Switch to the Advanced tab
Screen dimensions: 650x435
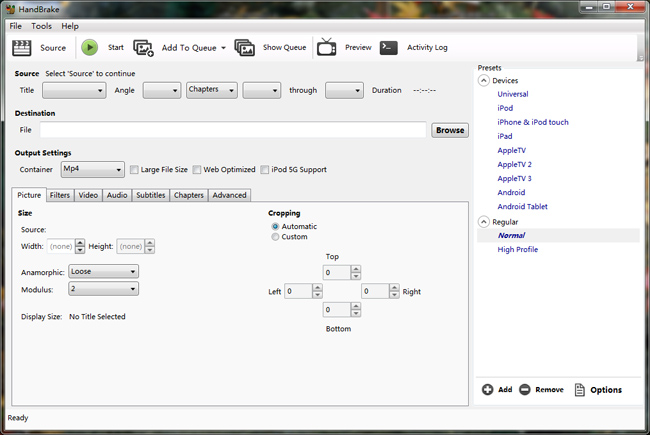pyautogui.click(x=229, y=195)
